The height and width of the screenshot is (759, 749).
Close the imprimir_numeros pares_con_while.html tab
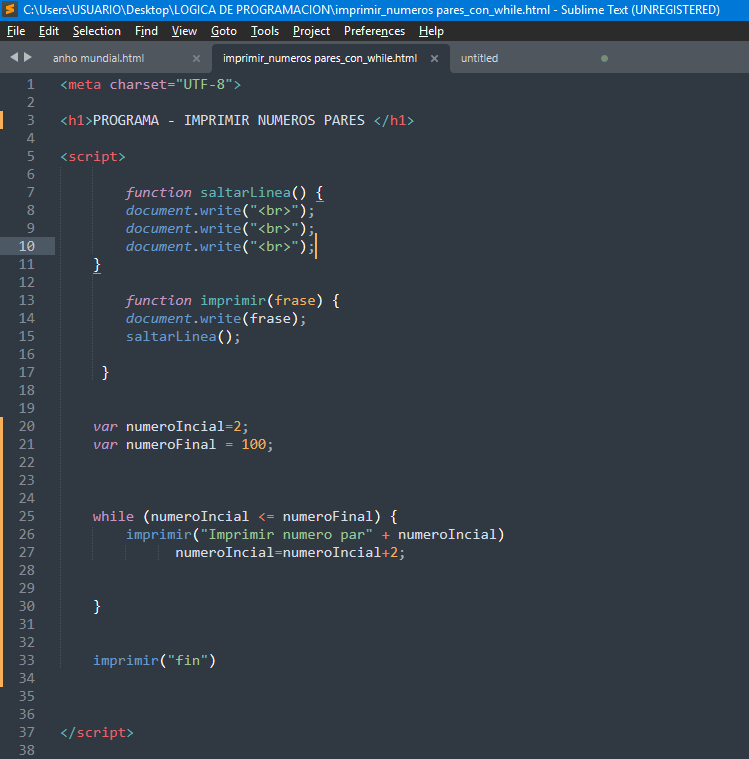click(434, 59)
